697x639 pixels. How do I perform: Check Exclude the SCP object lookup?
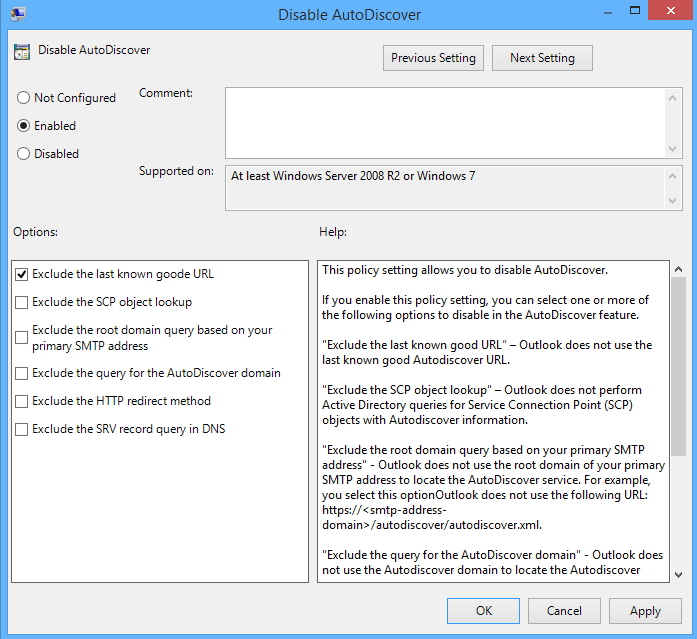[21, 302]
